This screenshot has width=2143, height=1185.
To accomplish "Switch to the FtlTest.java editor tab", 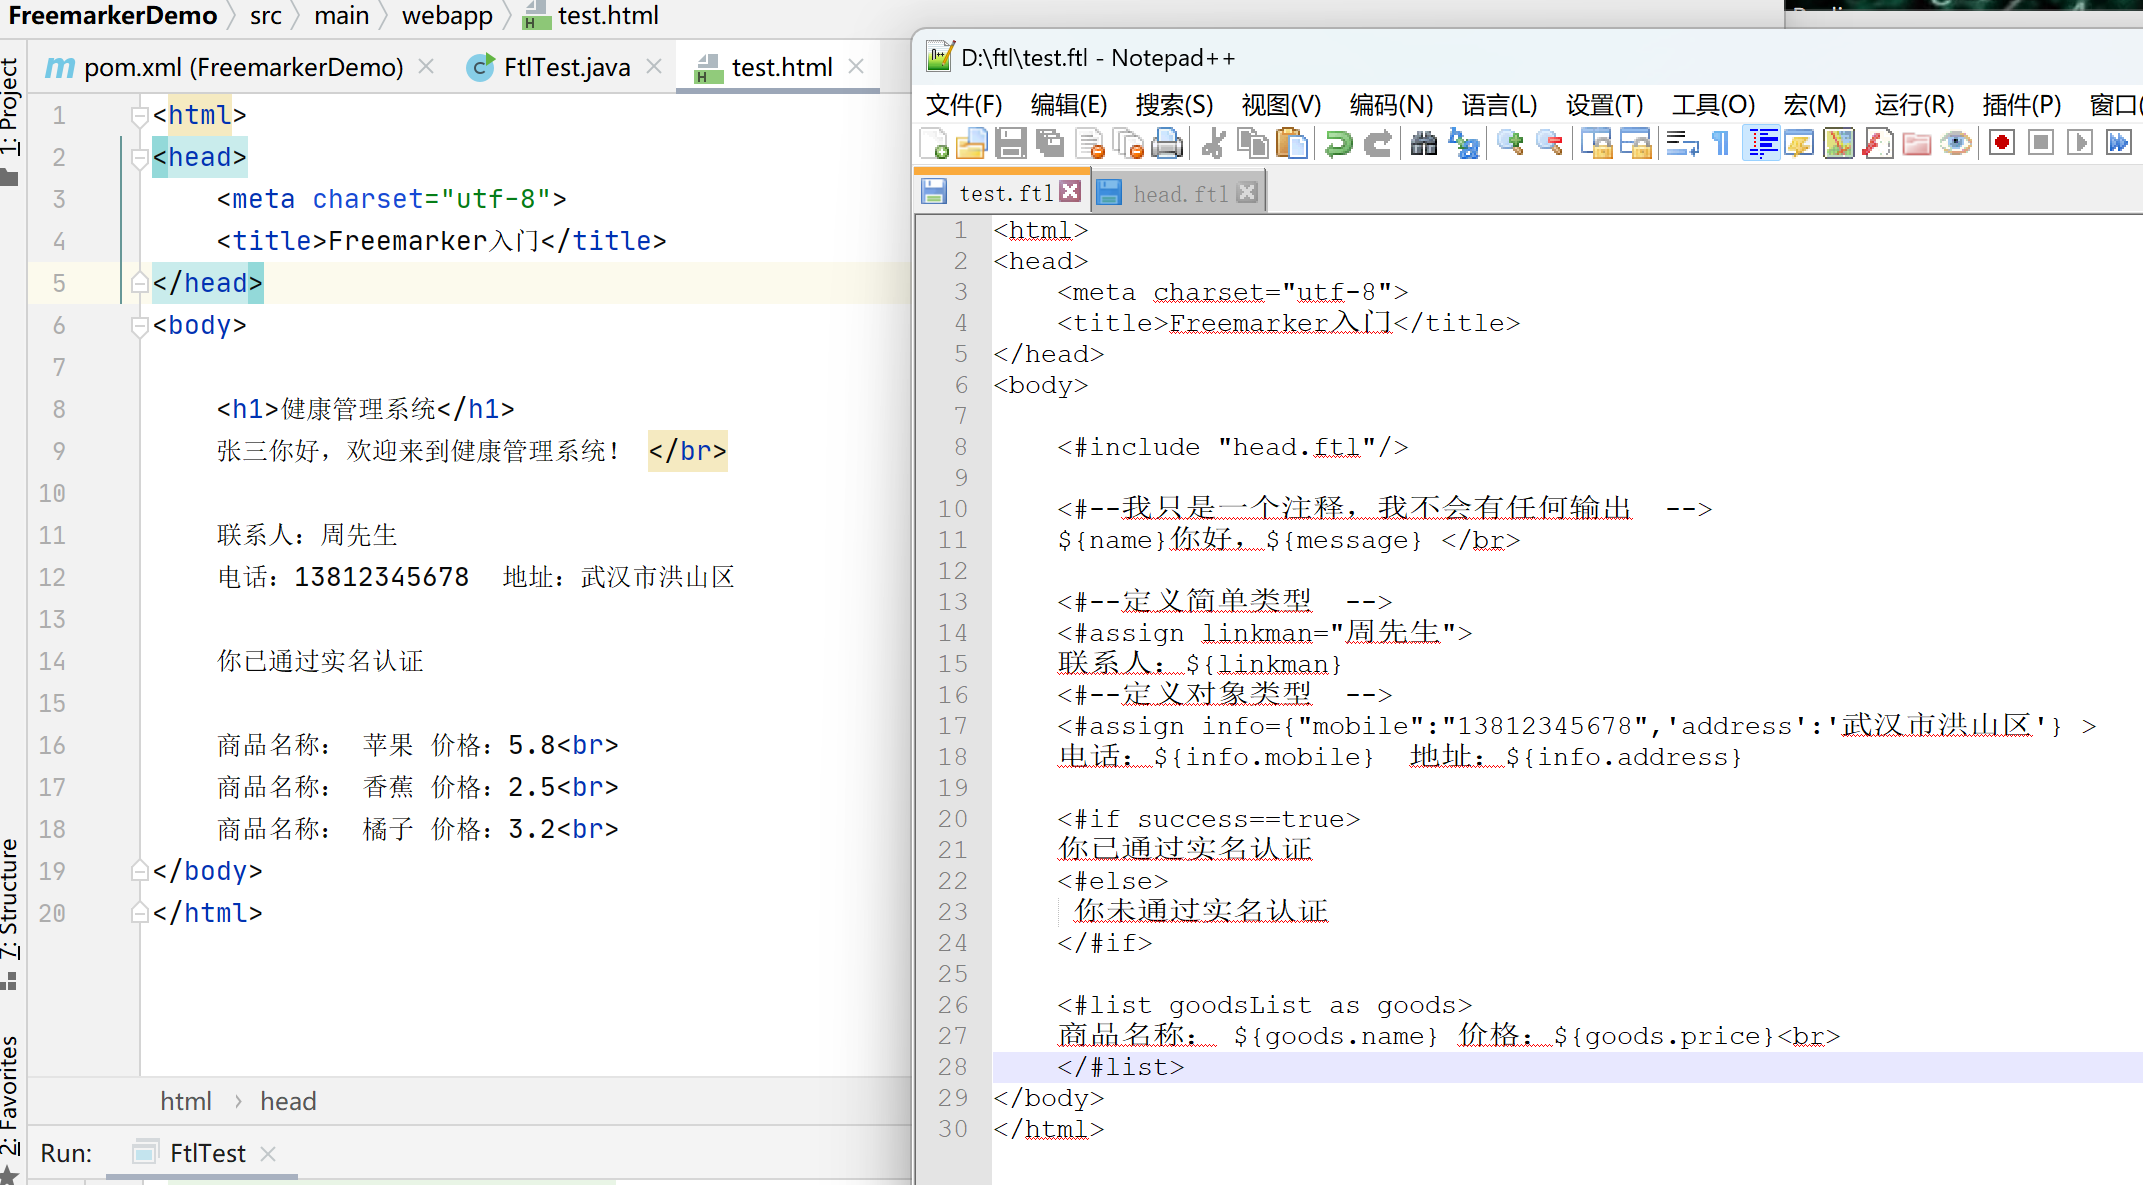I will click(x=566, y=67).
